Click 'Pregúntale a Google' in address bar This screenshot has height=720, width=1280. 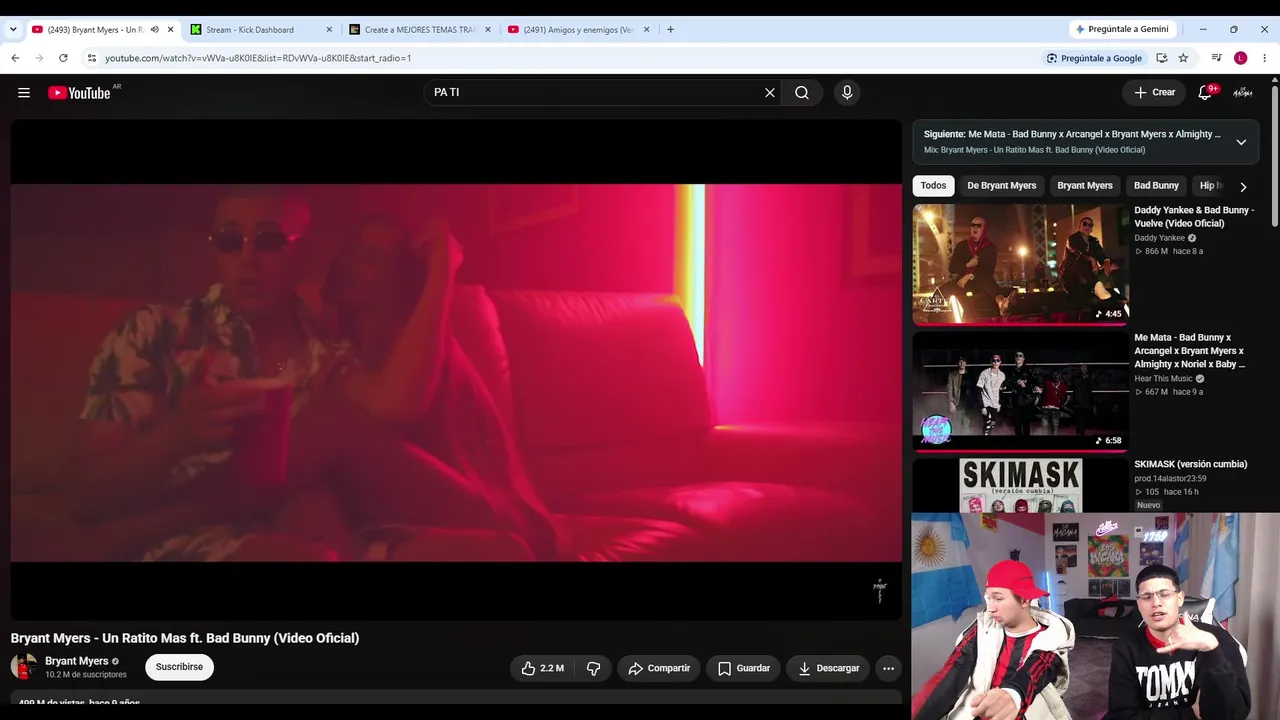pos(1094,58)
